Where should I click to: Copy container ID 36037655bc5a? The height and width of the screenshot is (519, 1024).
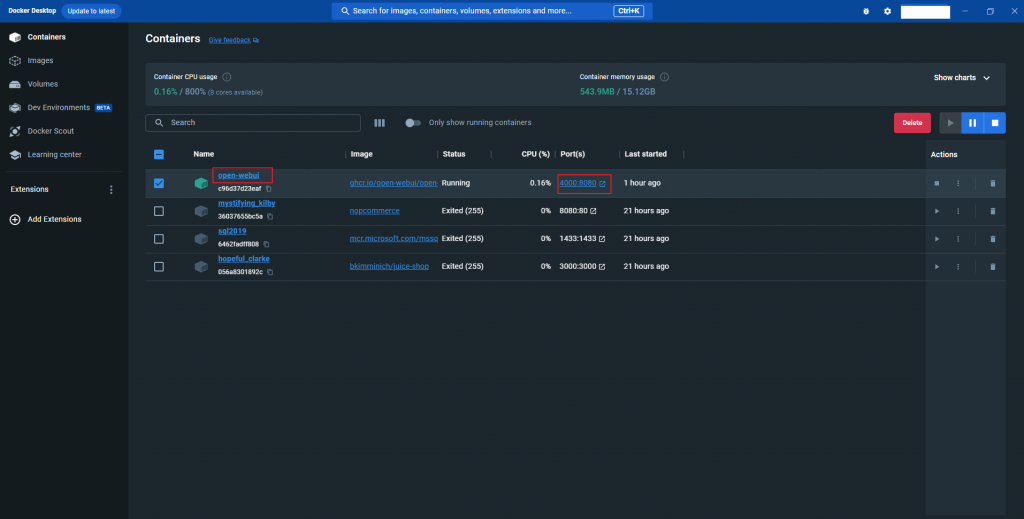coord(270,217)
